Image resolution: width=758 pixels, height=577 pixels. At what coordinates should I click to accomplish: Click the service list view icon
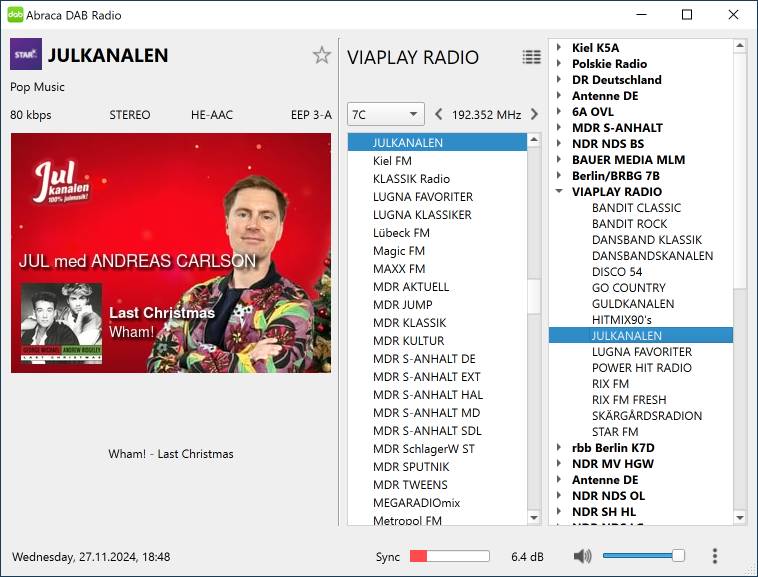click(531, 57)
